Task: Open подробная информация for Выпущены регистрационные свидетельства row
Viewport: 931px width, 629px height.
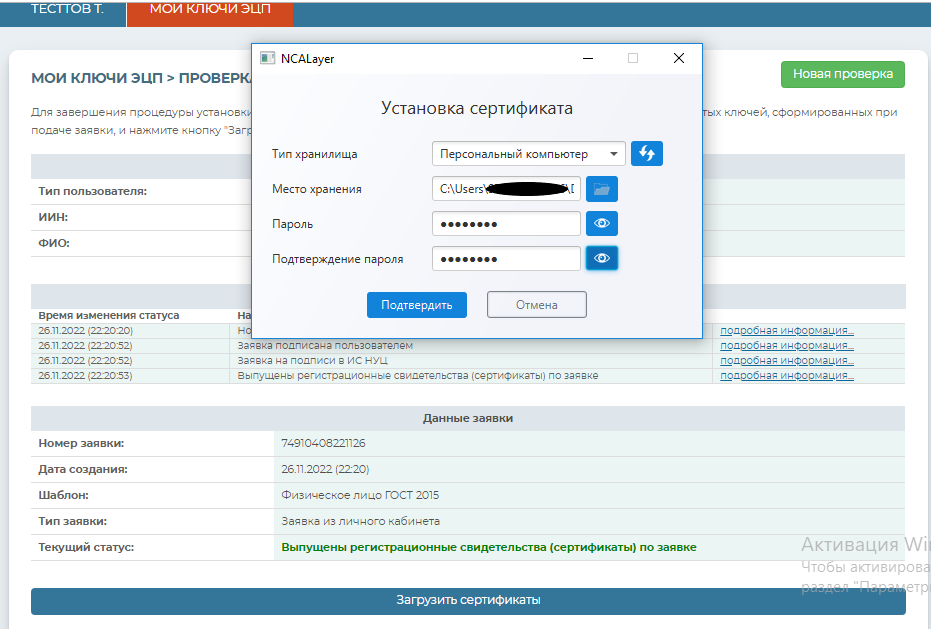Action: point(786,376)
